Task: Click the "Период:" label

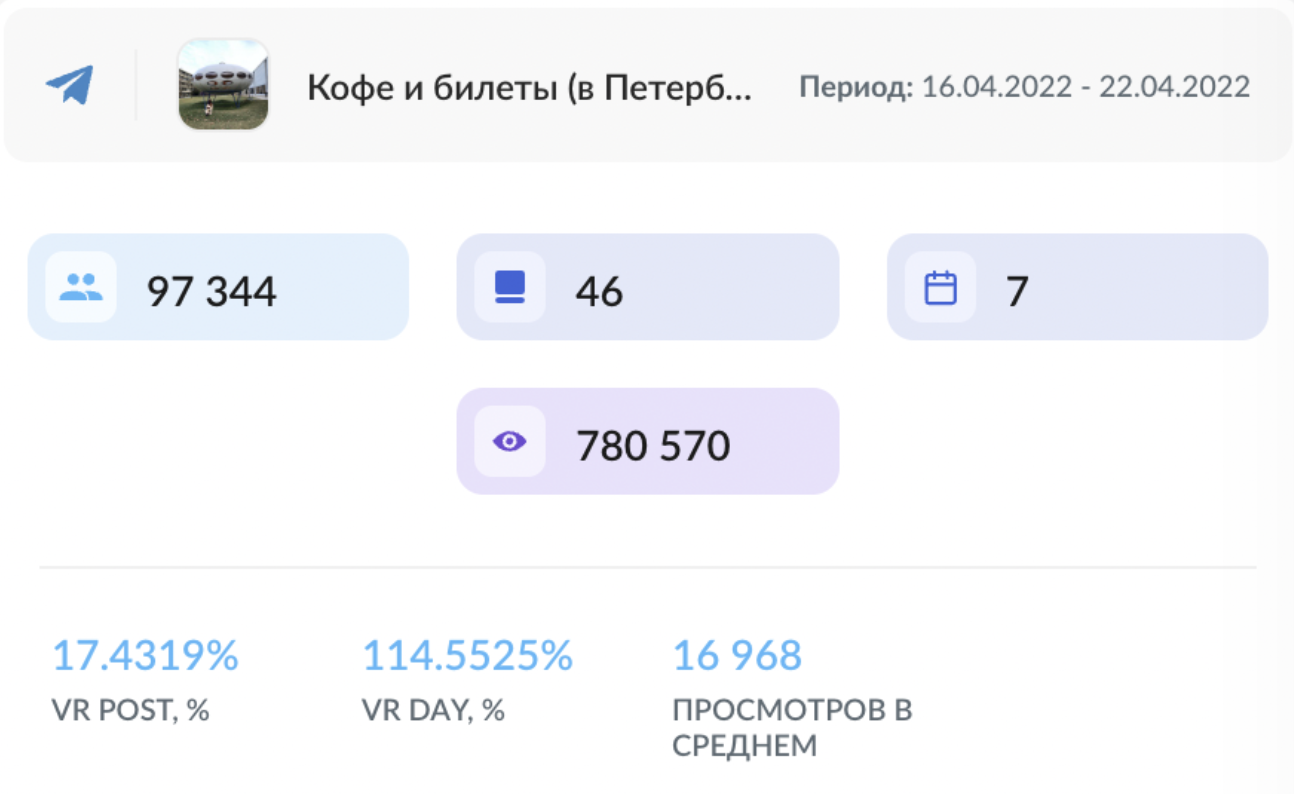Action: point(856,87)
